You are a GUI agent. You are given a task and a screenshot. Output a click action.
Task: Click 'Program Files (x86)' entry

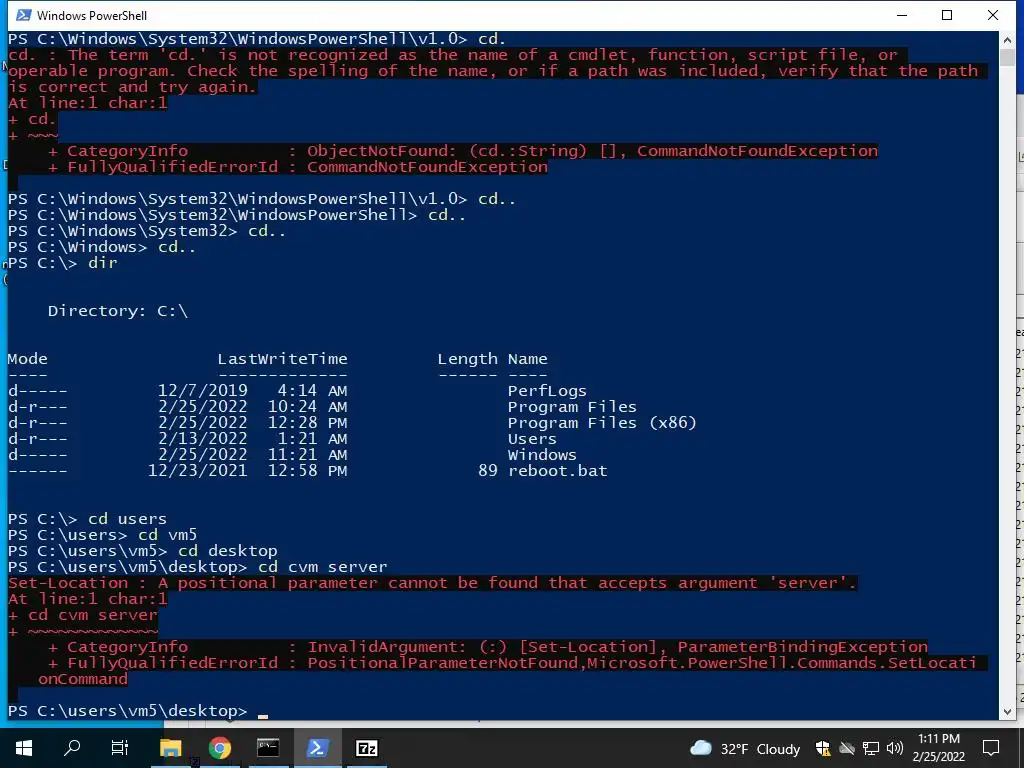tap(602, 423)
